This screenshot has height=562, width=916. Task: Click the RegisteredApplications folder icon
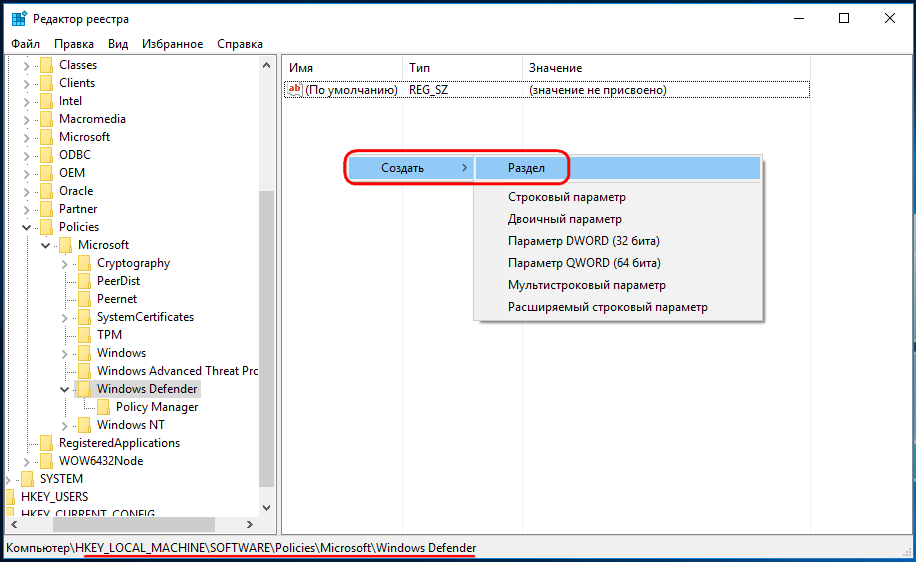[x=47, y=443]
